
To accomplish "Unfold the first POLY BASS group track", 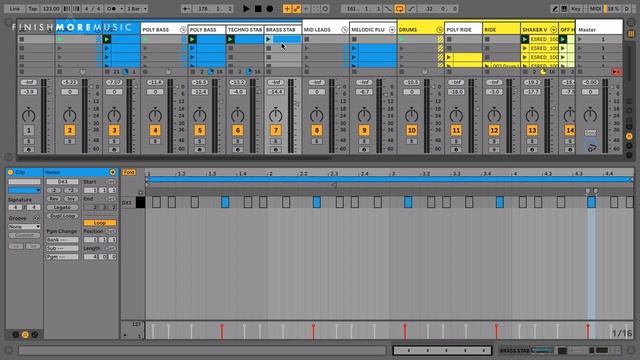I will pyautogui.click(x=183, y=29).
